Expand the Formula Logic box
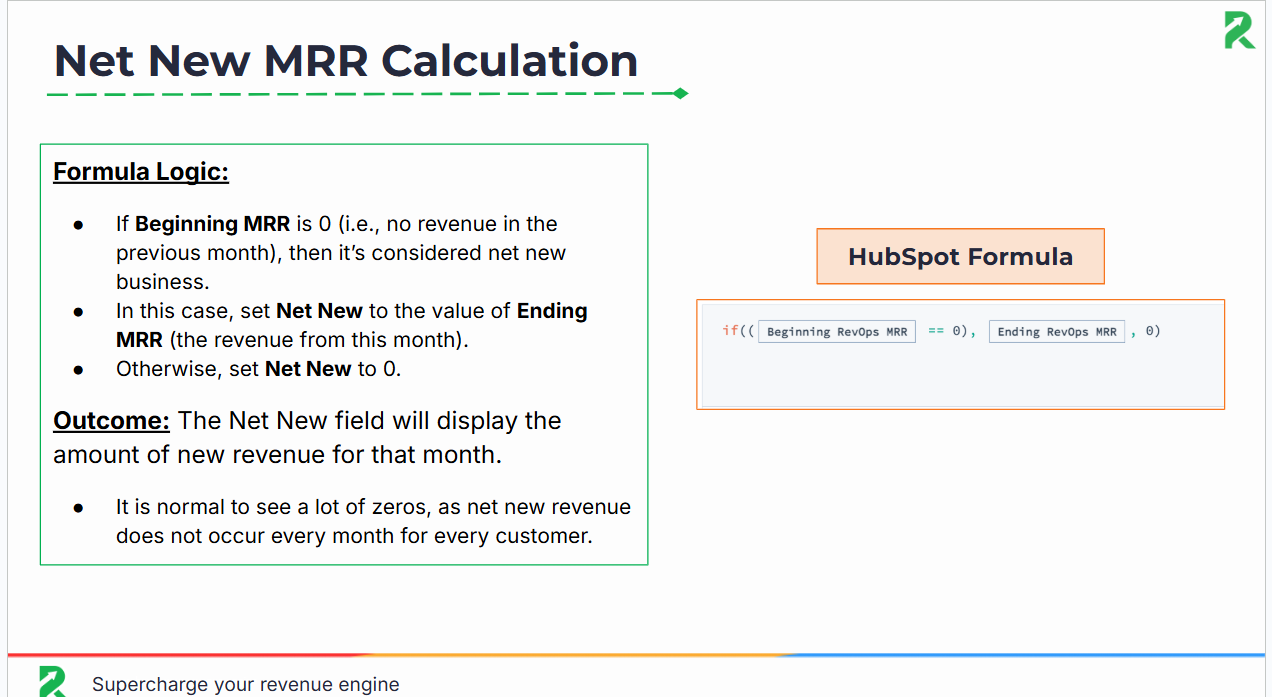 click(x=343, y=354)
